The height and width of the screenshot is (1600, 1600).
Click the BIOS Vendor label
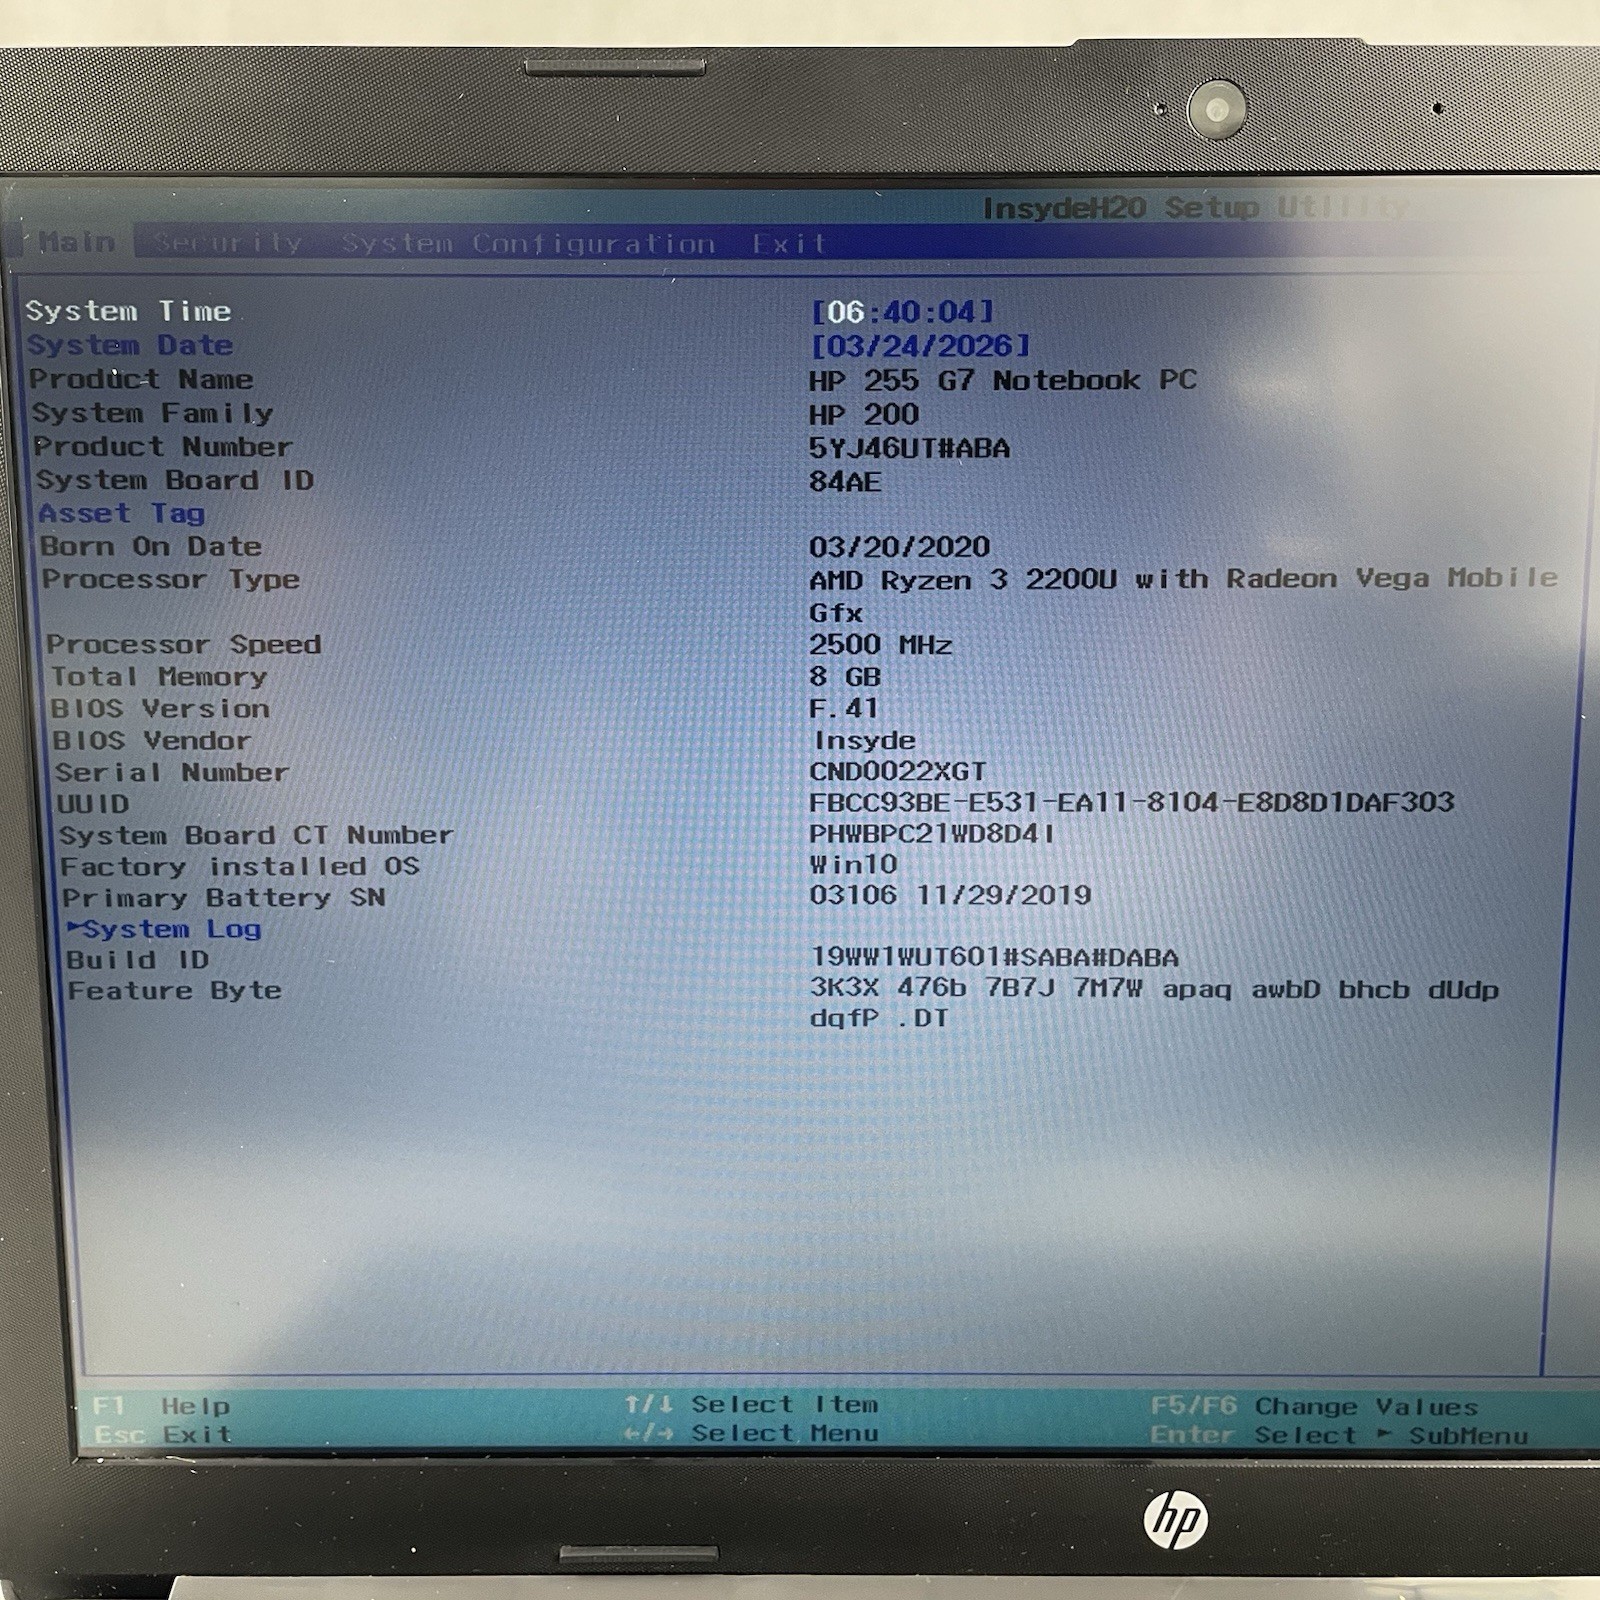coord(152,741)
